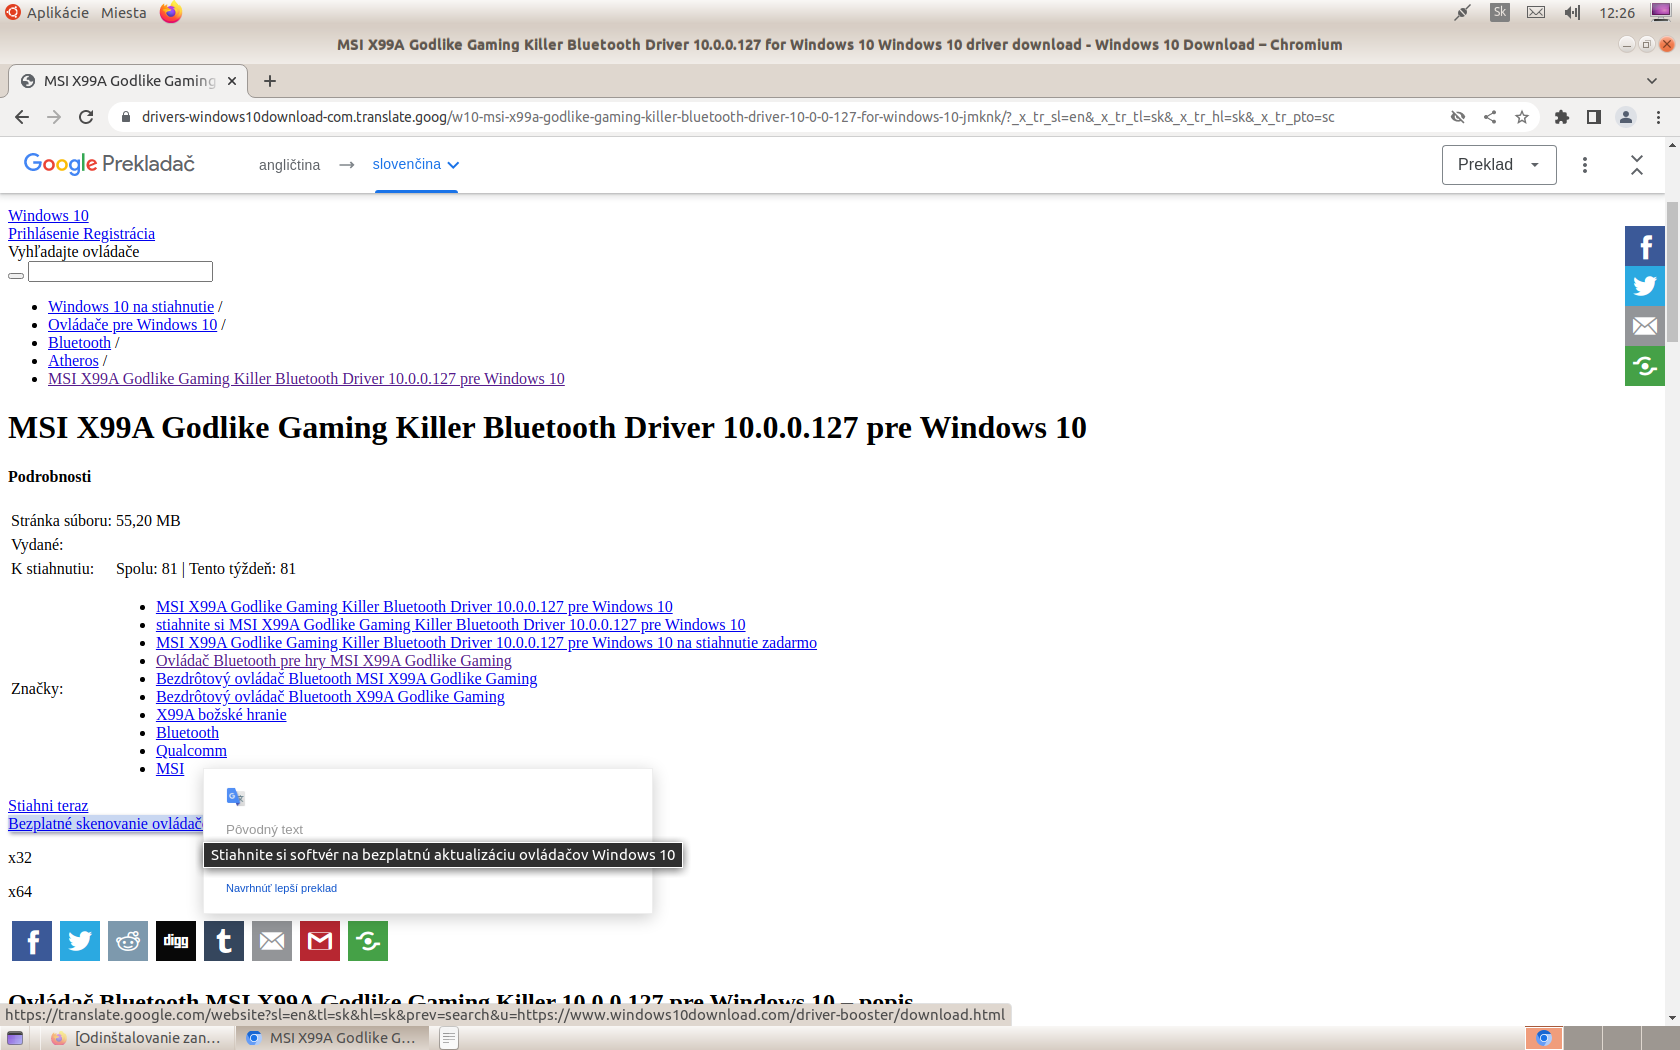Click the show desktop icon in the taskbar
The height and width of the screenshot is (1050, 1680).
coord(15,1038)
